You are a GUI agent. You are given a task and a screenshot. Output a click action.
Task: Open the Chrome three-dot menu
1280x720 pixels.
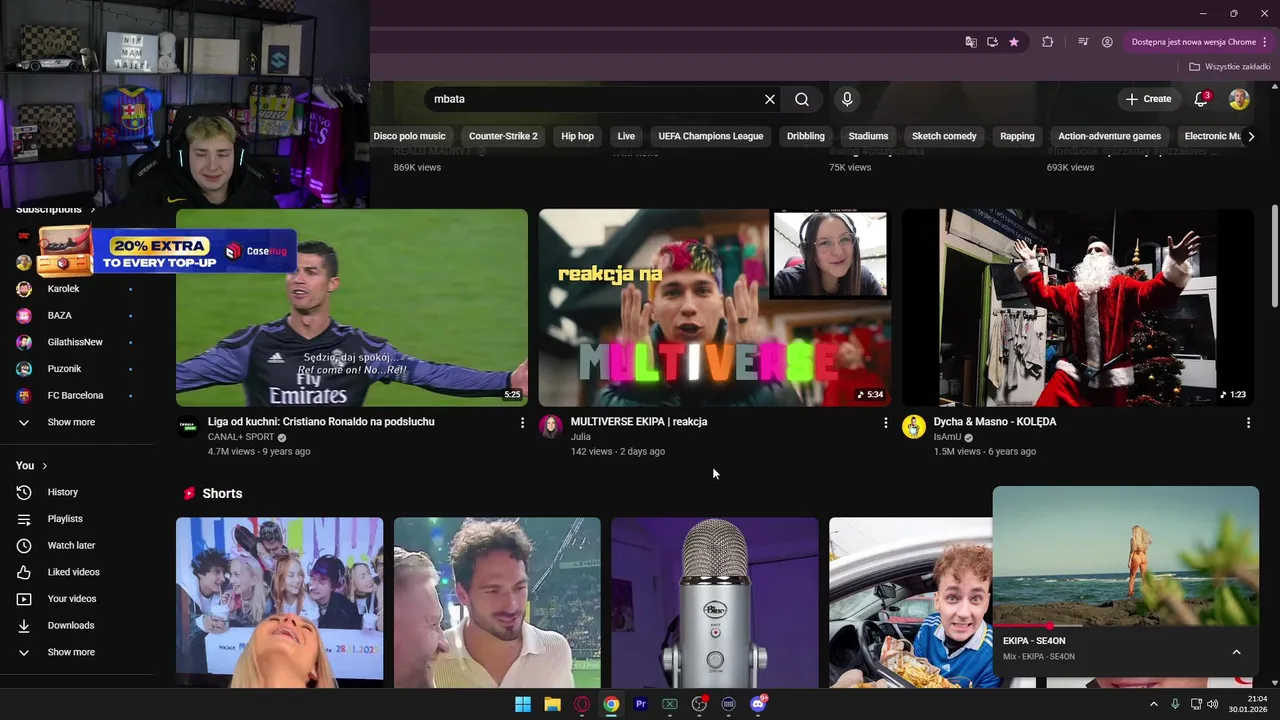[x=1264, y=42]
